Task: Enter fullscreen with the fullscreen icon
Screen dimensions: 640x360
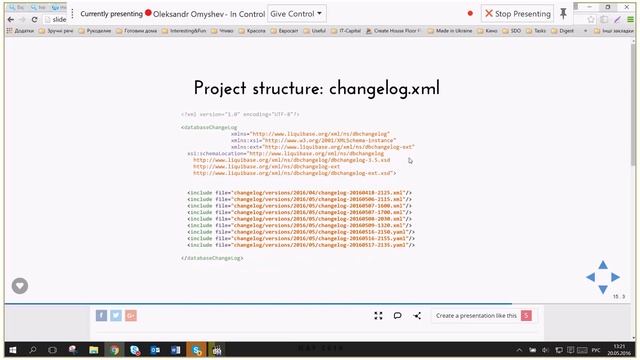Action: click(378, 316)
